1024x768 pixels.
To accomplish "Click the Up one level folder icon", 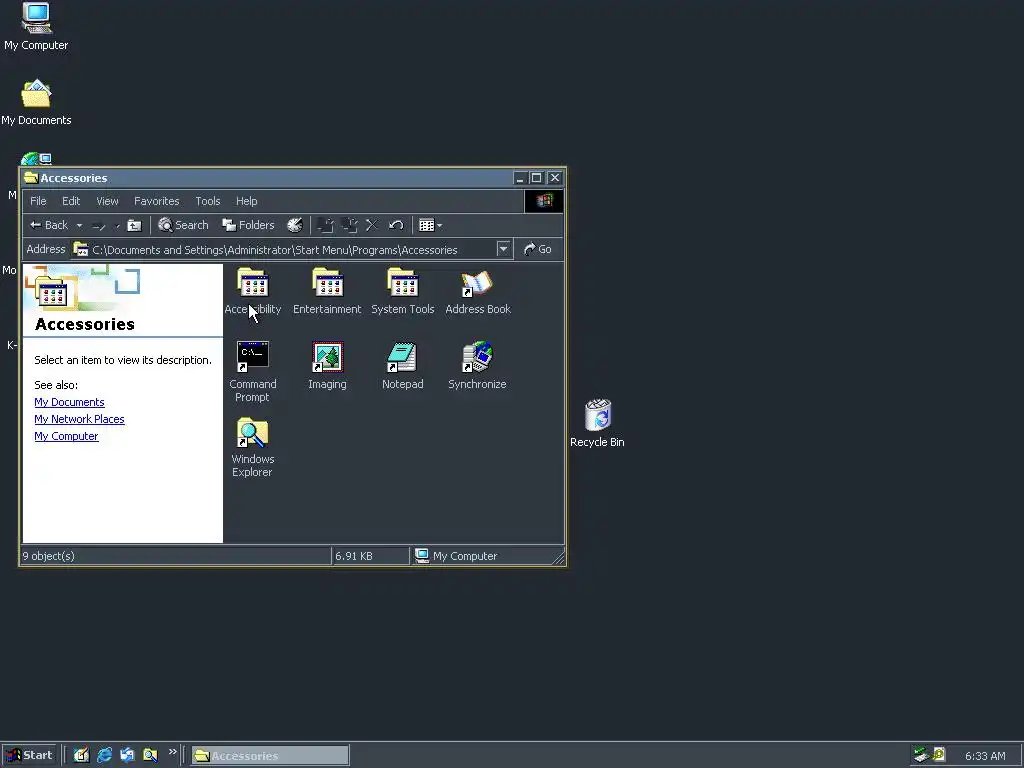I will [x=135, y=225].
